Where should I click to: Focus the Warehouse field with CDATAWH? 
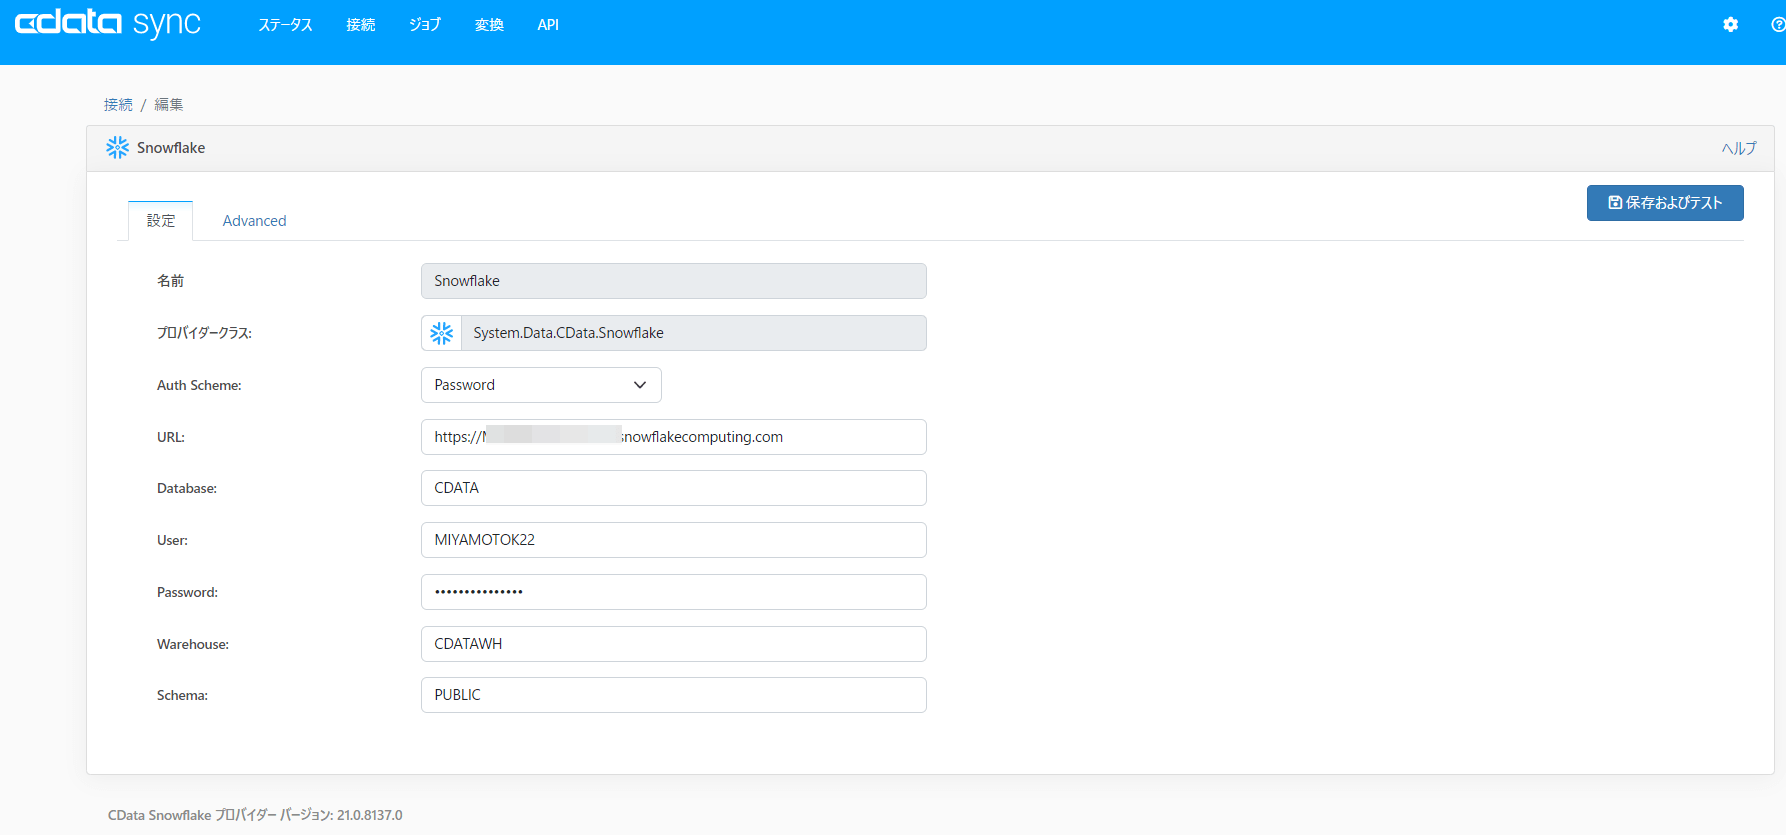[x=674, y=644]
